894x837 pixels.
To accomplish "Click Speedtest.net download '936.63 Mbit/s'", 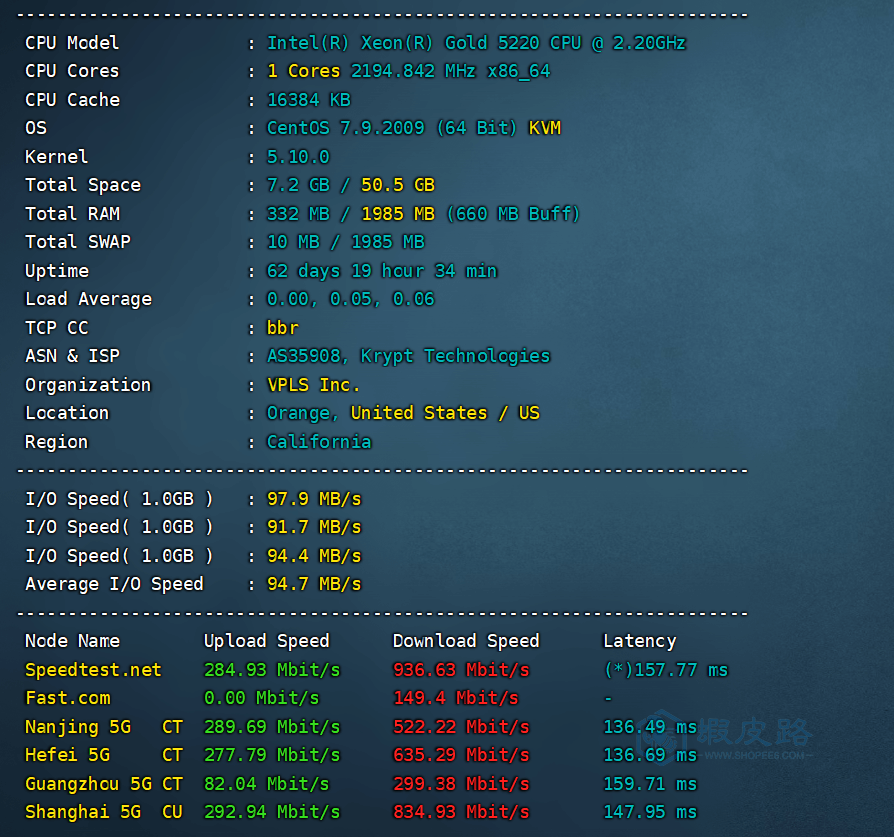I will pyautogui.click(x=461, y=670).
